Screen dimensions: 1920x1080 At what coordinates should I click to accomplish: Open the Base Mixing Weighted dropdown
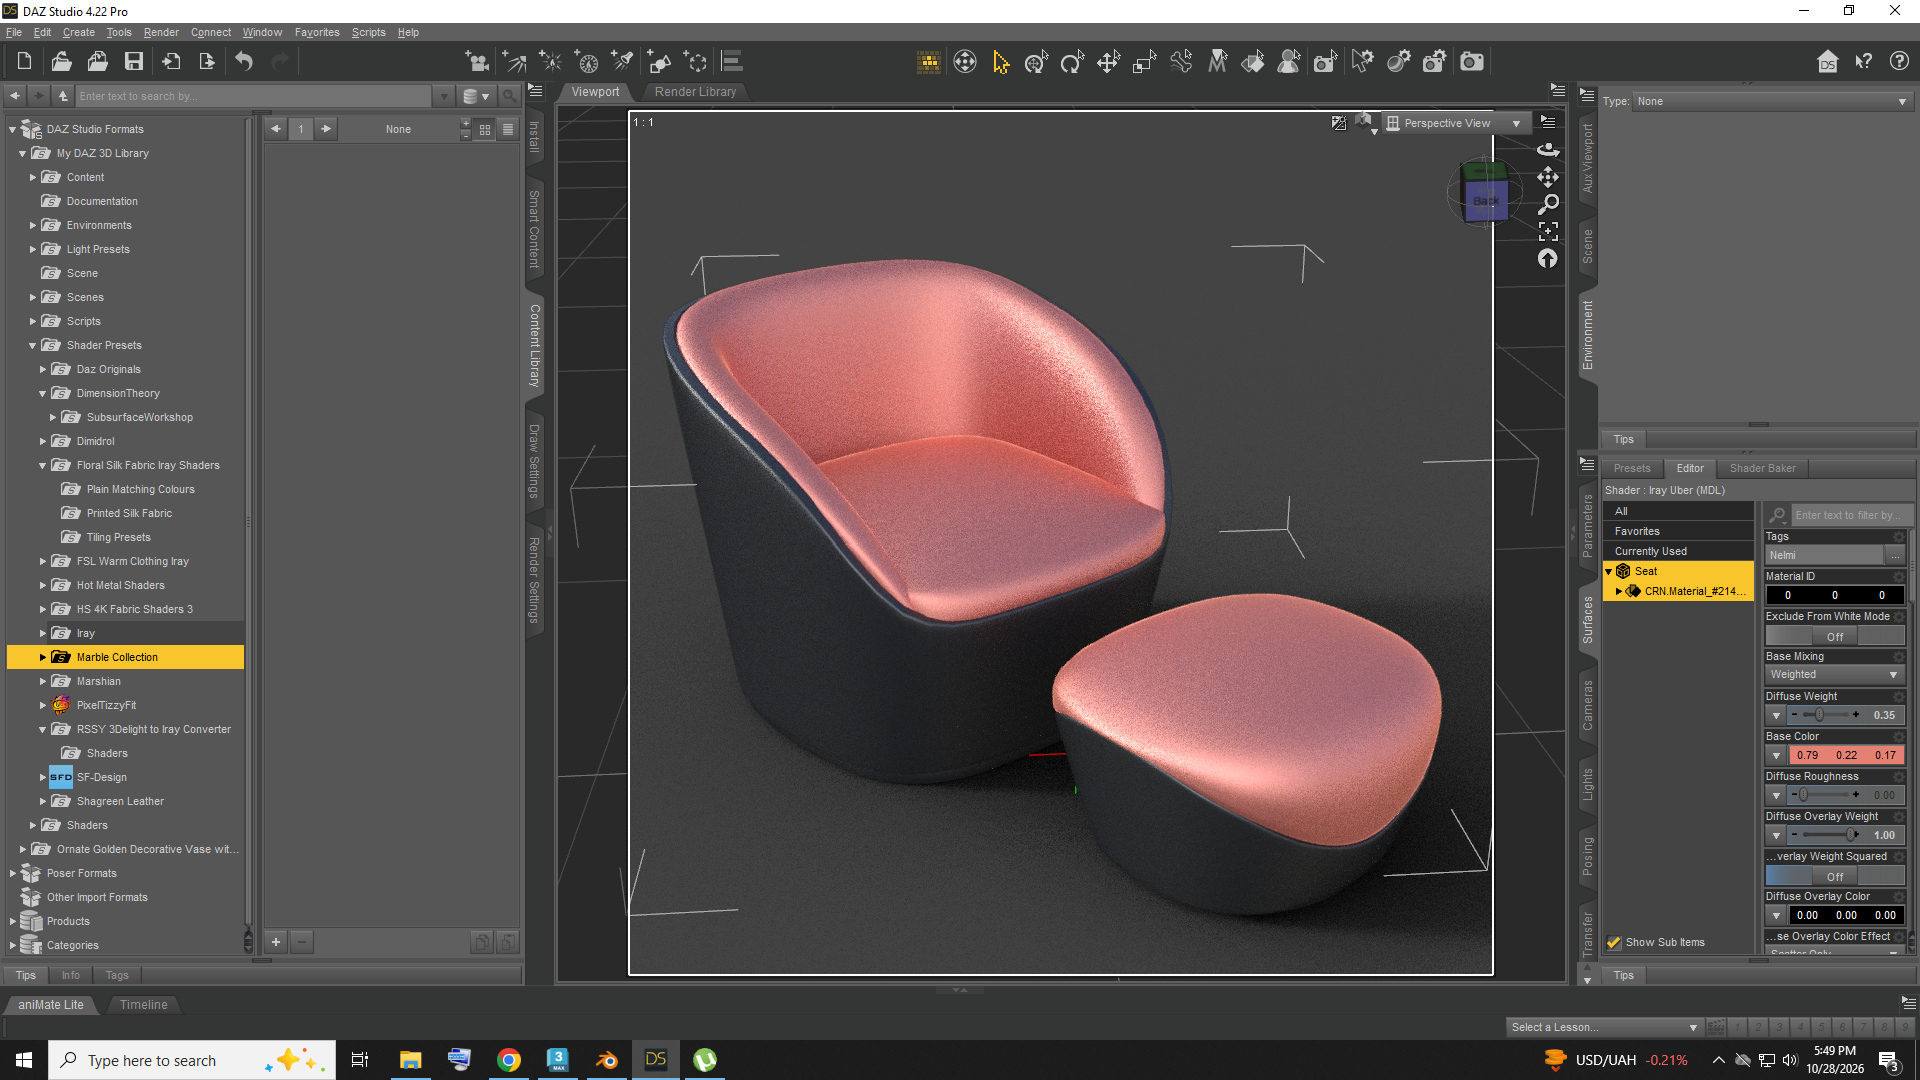(1834, 675)
